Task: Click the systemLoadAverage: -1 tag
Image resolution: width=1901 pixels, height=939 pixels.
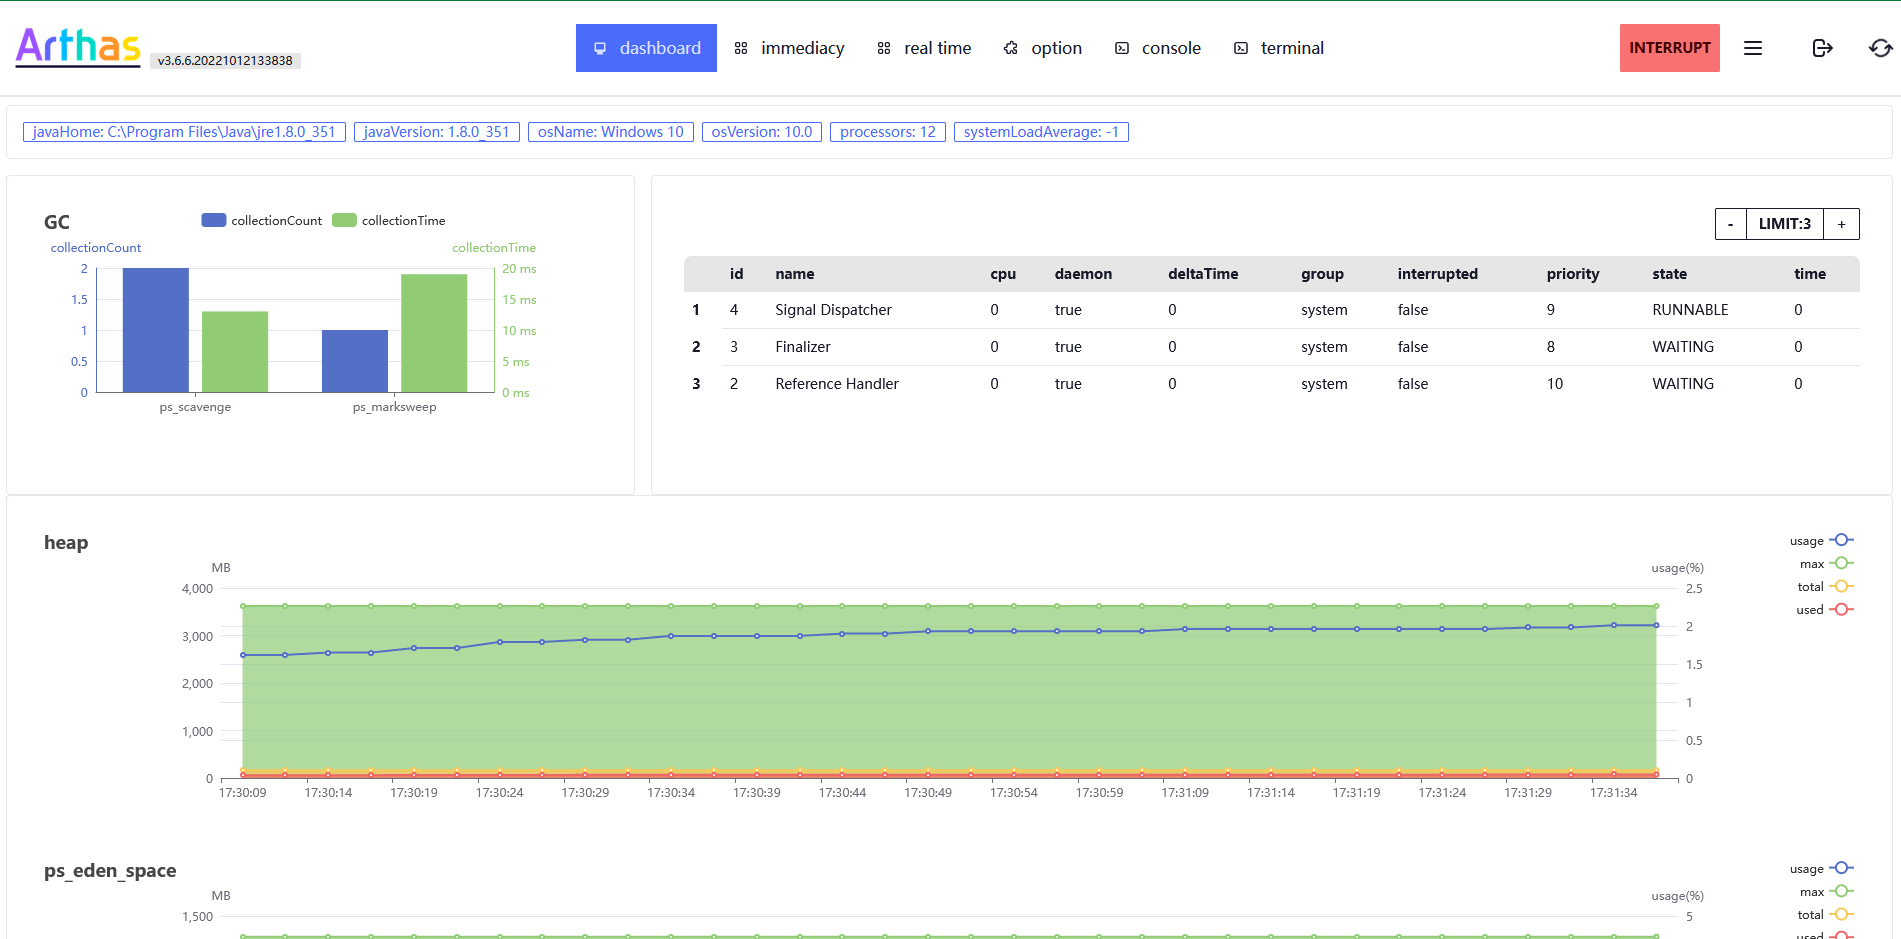Action: (1041, 132)
